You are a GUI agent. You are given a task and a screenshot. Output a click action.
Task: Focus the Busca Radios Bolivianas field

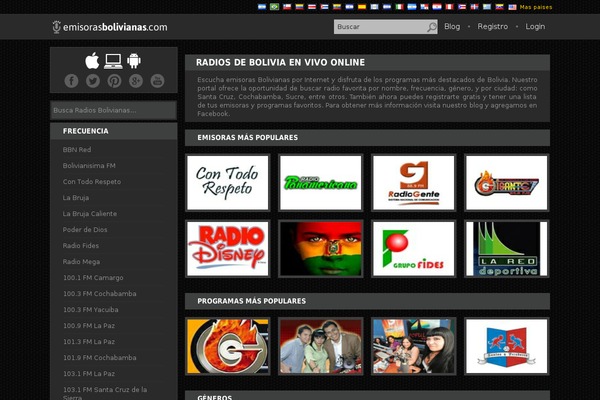click(x=113, y=110)
